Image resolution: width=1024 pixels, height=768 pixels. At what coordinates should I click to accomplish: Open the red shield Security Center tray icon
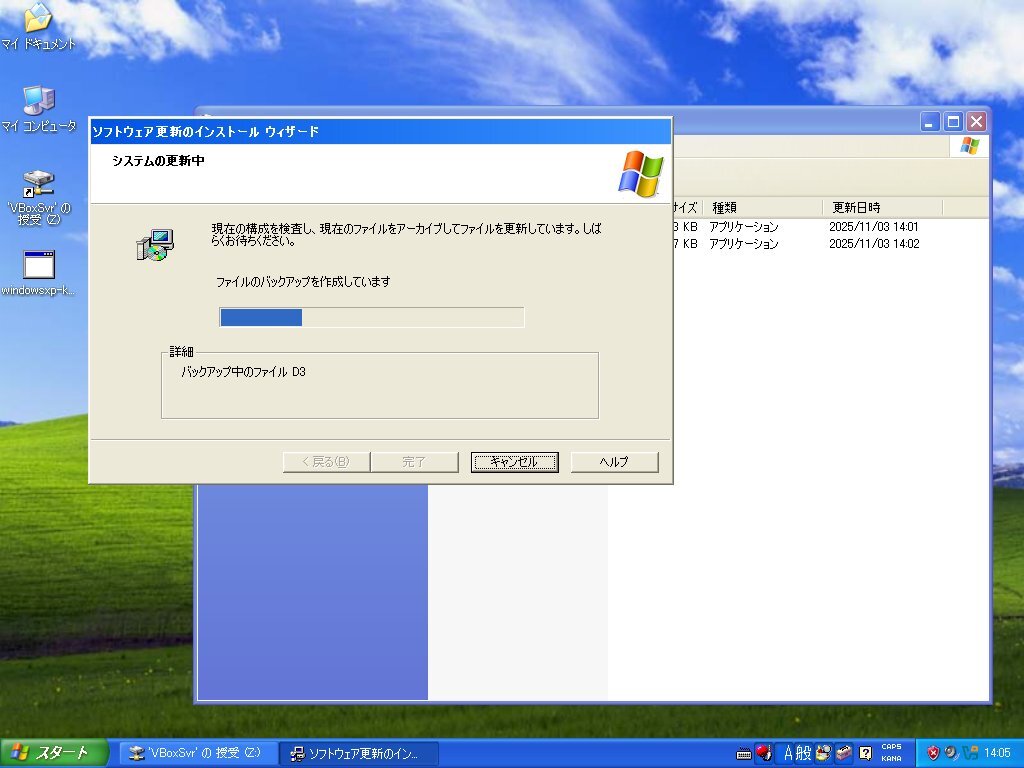point(933,753)
